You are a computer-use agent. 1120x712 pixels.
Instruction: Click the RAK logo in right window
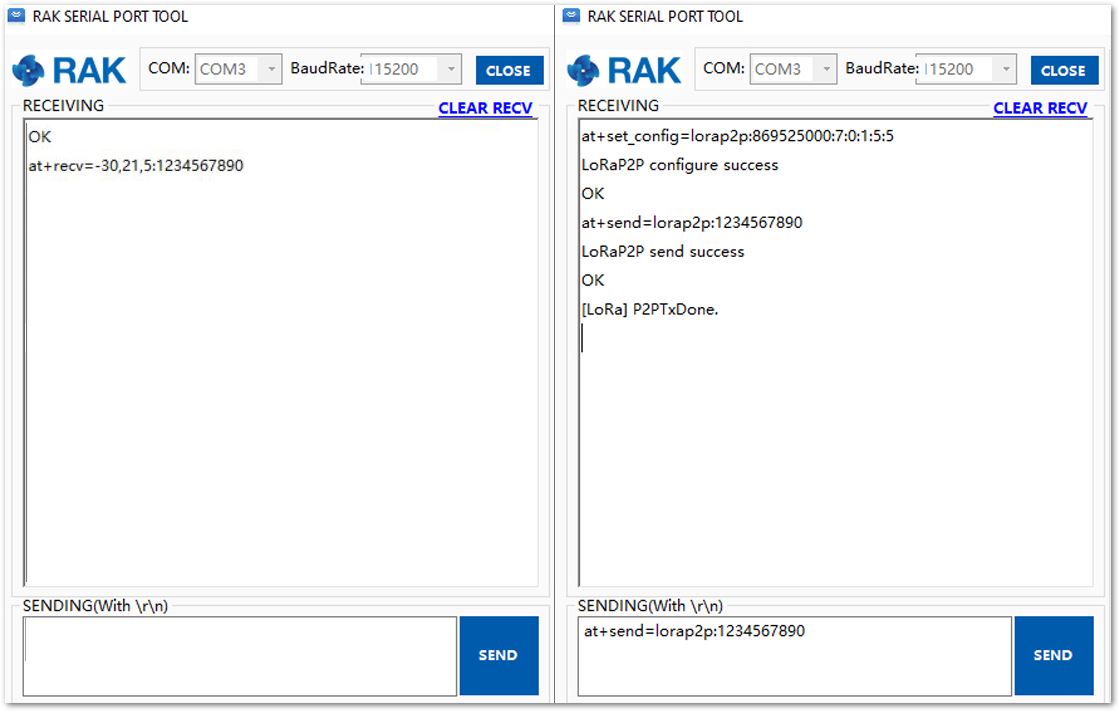624,70
